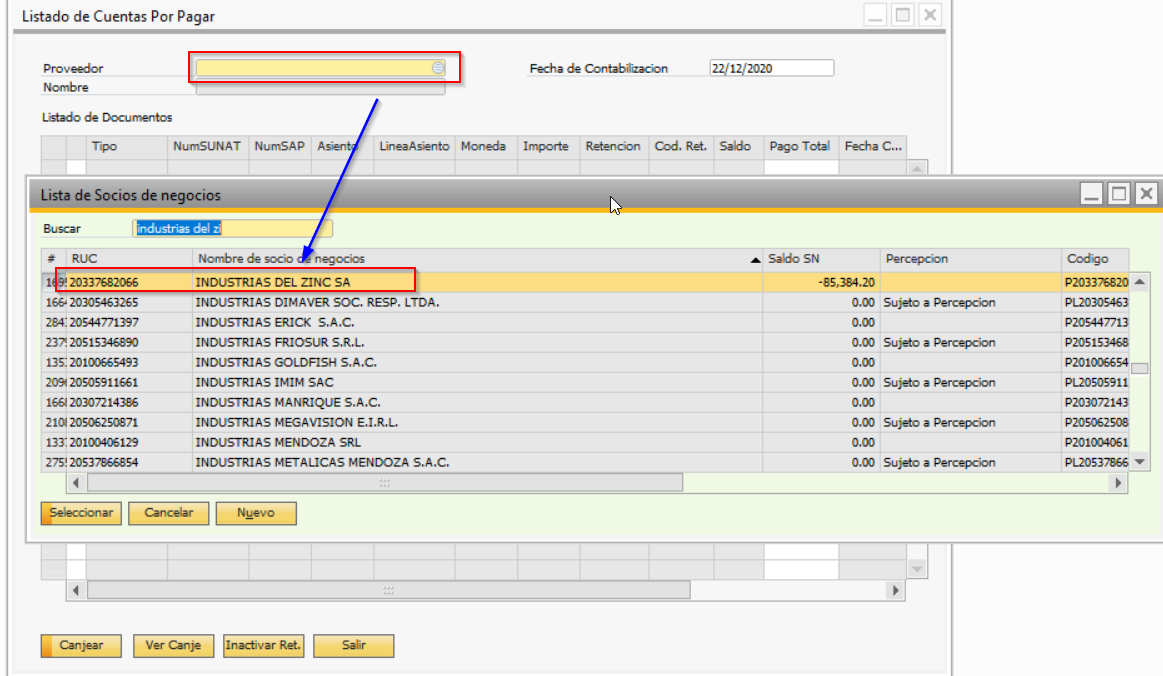The width and height of the screenshot is (1163, 676).
Task: Close the Listado de Cuentas Por Pagar window
Action: pyautogui.click(x=930, y=15)
